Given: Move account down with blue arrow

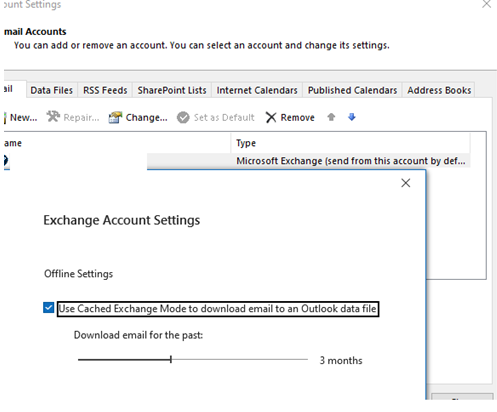Looking at the screenshot, I should click(x=352, y=117).
